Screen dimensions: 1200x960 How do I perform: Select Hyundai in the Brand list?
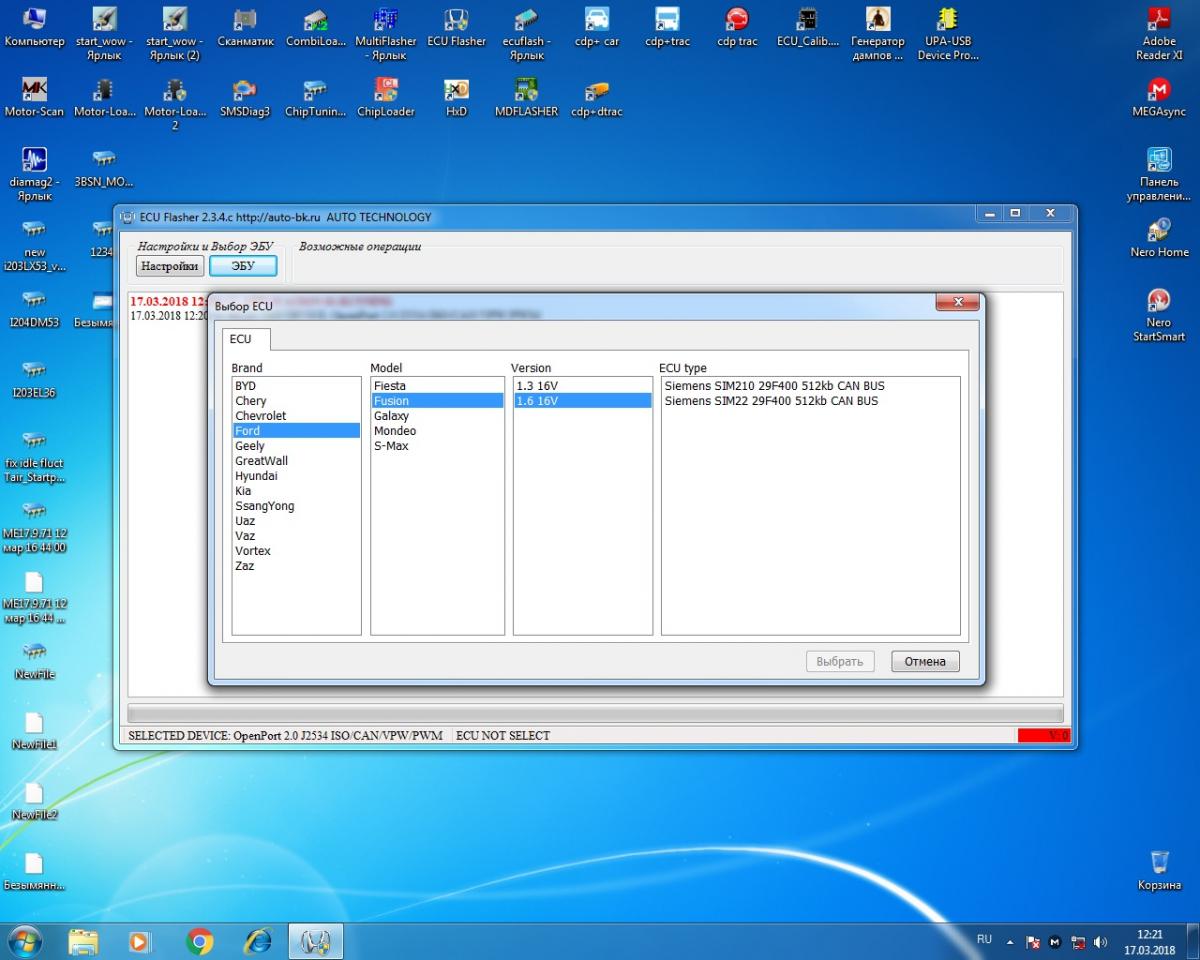click(256, 476)
